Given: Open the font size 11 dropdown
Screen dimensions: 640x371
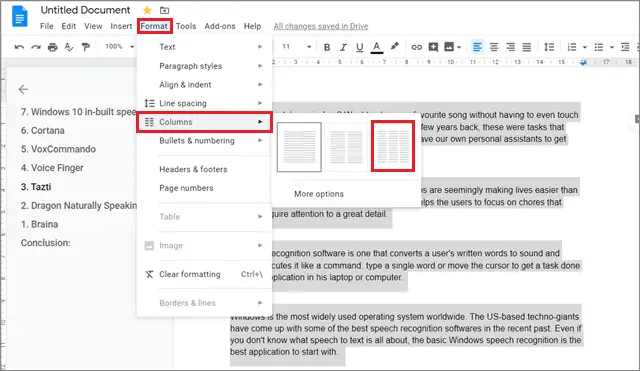Looking at the screenshot, I should point(297,47).
